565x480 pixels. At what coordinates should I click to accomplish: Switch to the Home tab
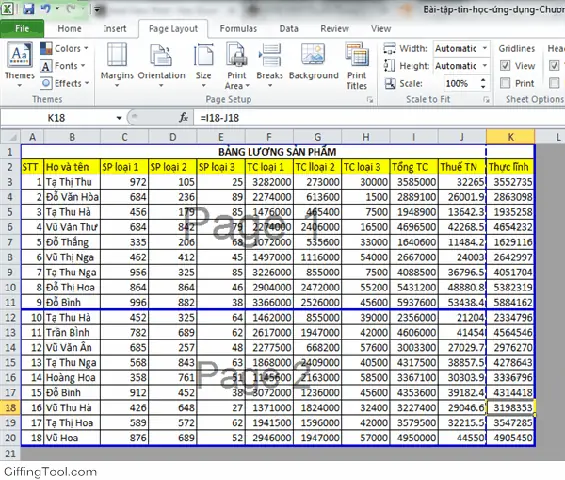point(69,28)
